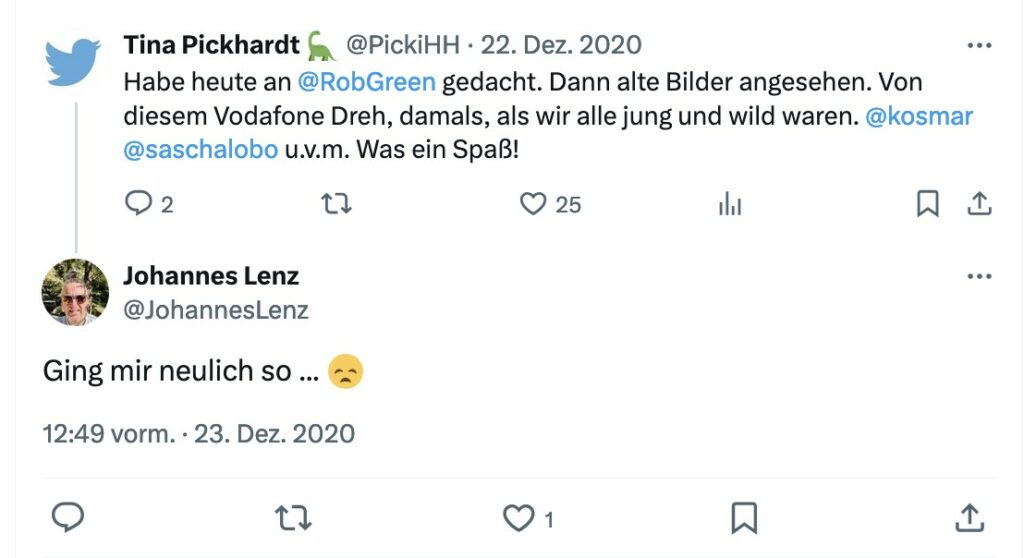
Task: Open the @kosmar profile mention
Action: [x=919, y=116]
